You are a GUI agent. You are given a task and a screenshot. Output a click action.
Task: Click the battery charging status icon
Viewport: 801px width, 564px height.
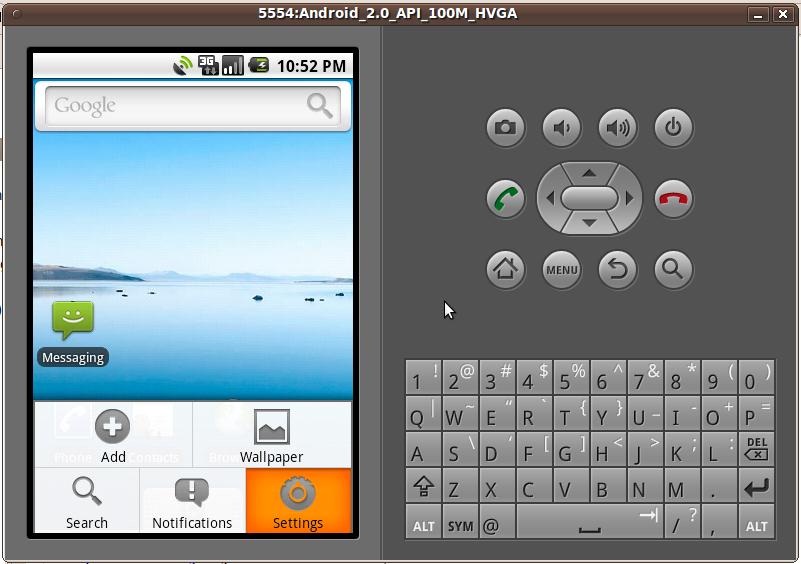click(259, 65)
